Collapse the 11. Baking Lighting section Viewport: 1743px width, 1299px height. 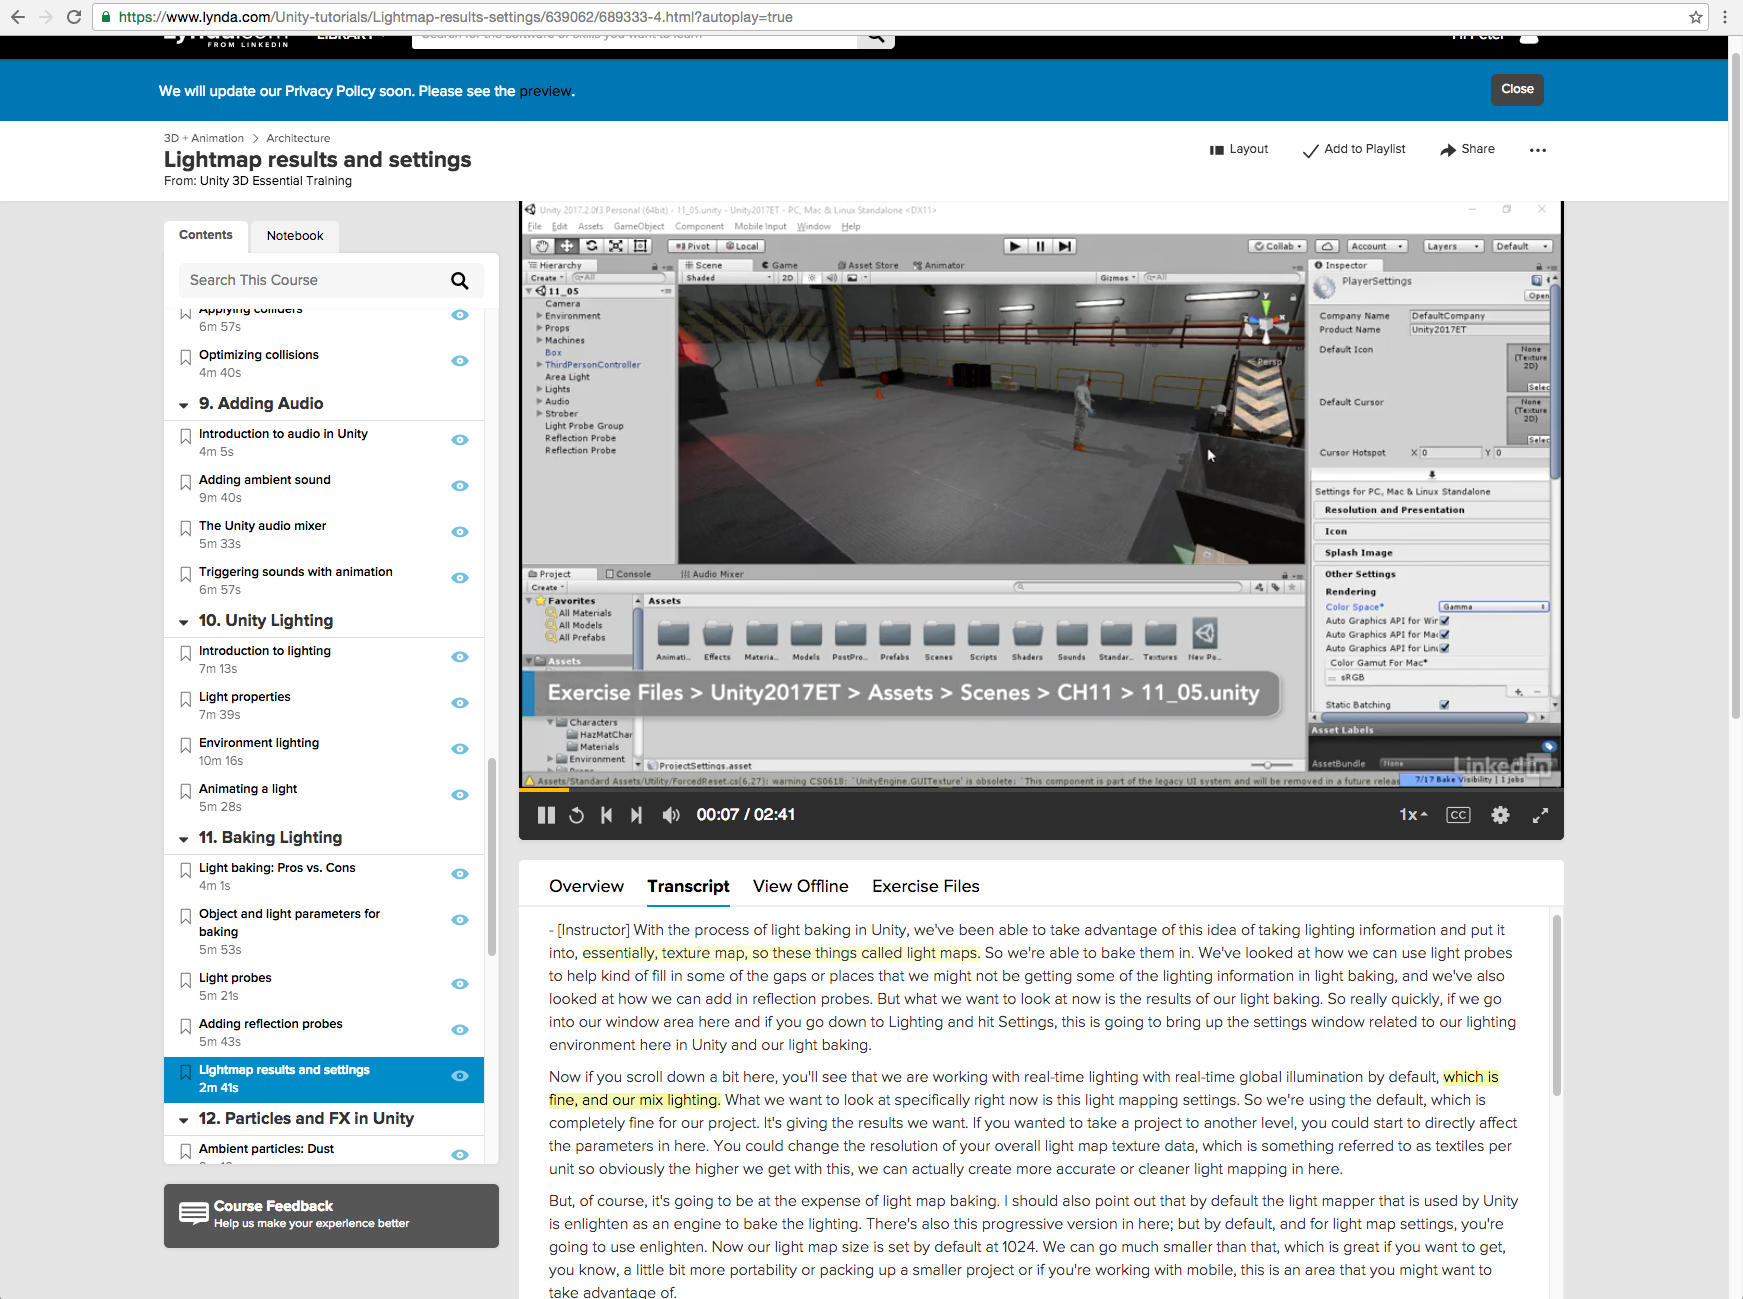pyautogui.click(x=183, y=839)
